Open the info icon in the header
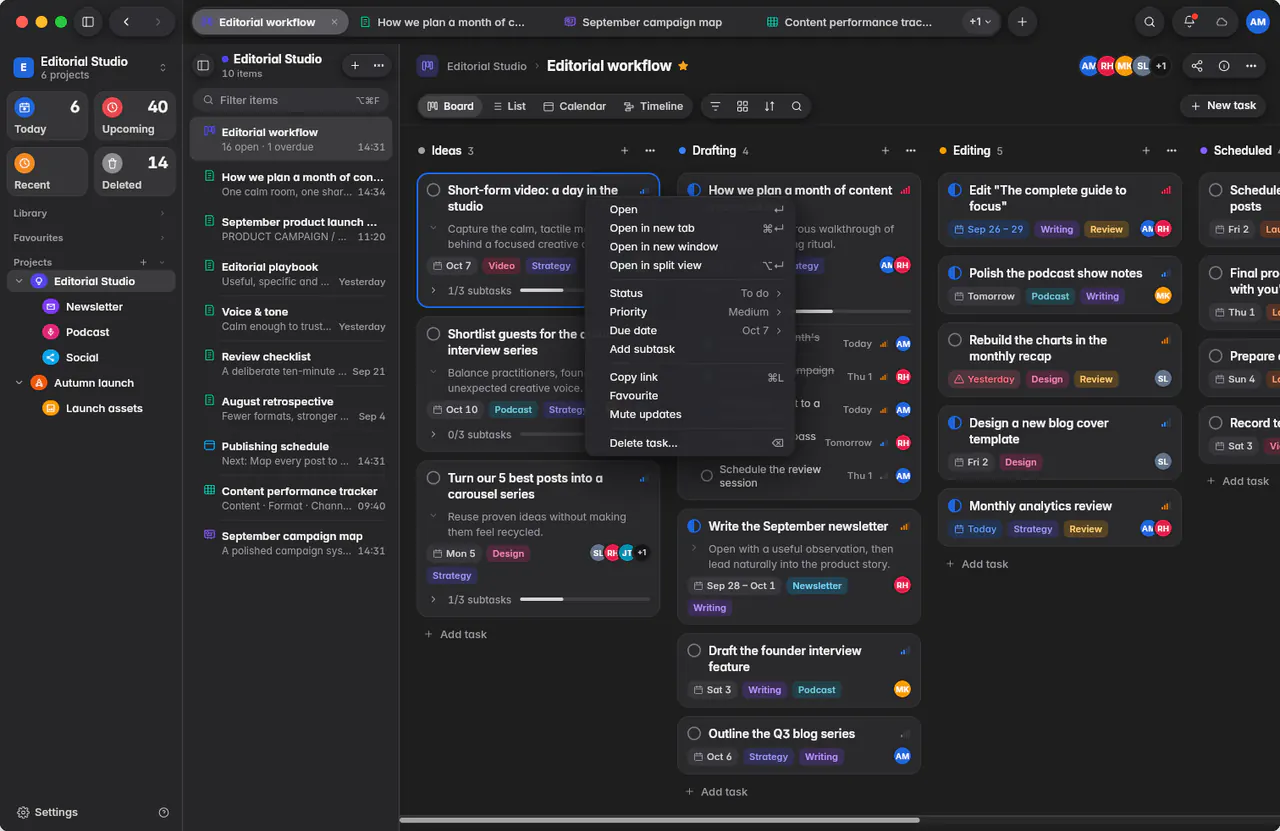The image size is (1280, 831). (x=1224, y=66)
